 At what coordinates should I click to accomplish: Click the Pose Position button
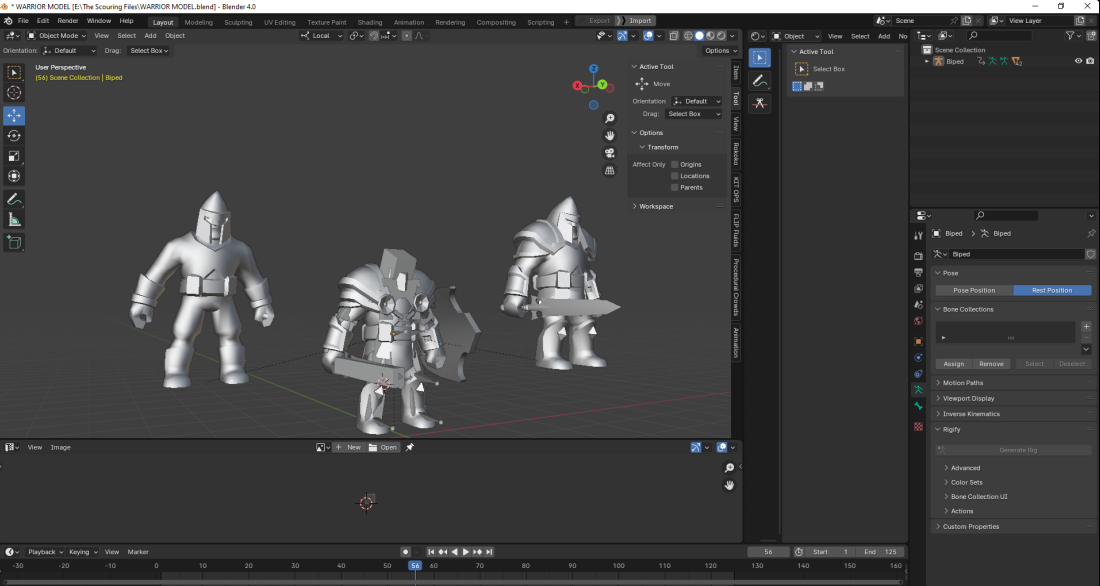tap(974, 290)
